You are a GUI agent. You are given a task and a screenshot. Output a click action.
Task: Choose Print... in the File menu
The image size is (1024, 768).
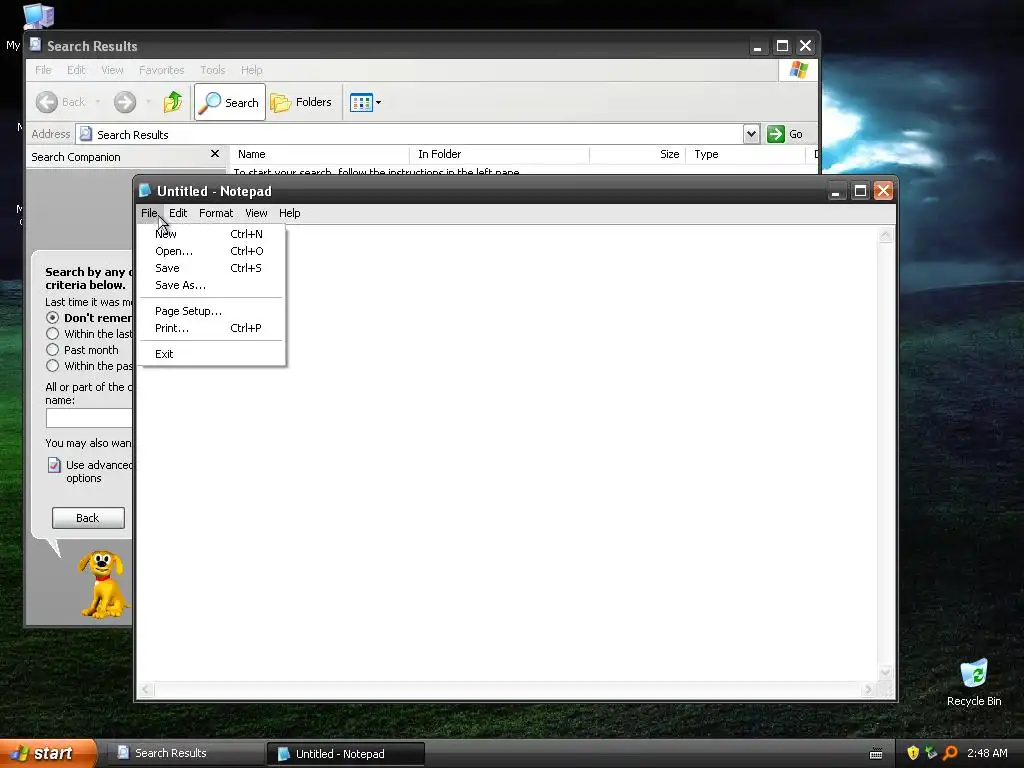coord(212,328)
